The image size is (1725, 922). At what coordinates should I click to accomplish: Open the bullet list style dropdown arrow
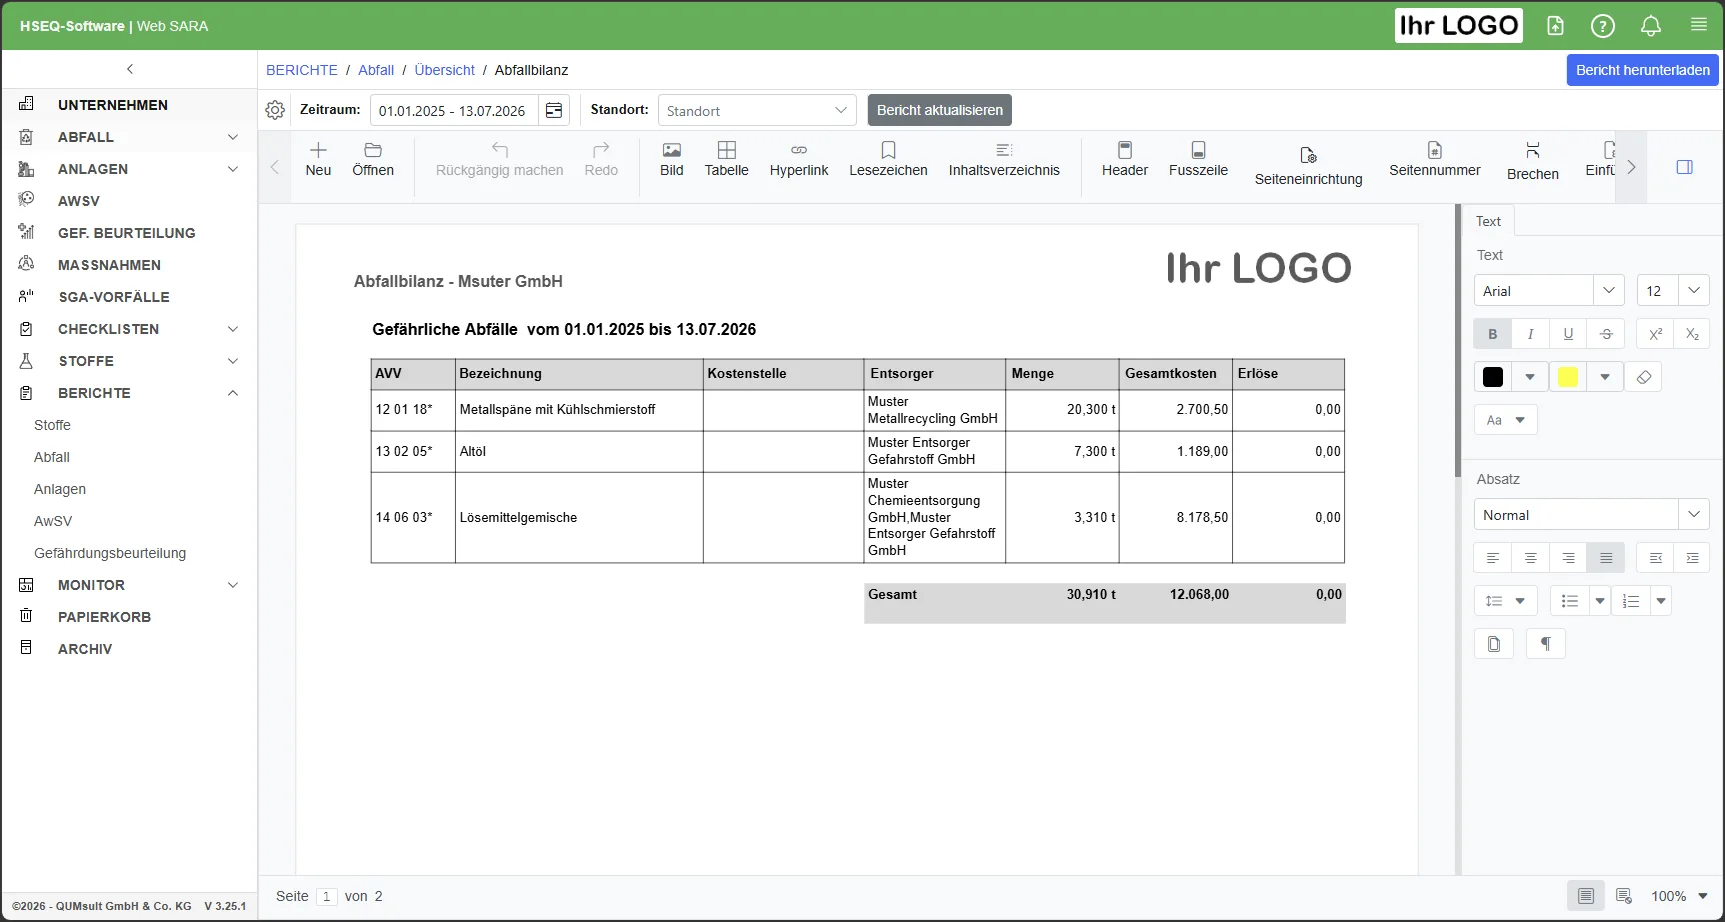[x=1600, y=601]
